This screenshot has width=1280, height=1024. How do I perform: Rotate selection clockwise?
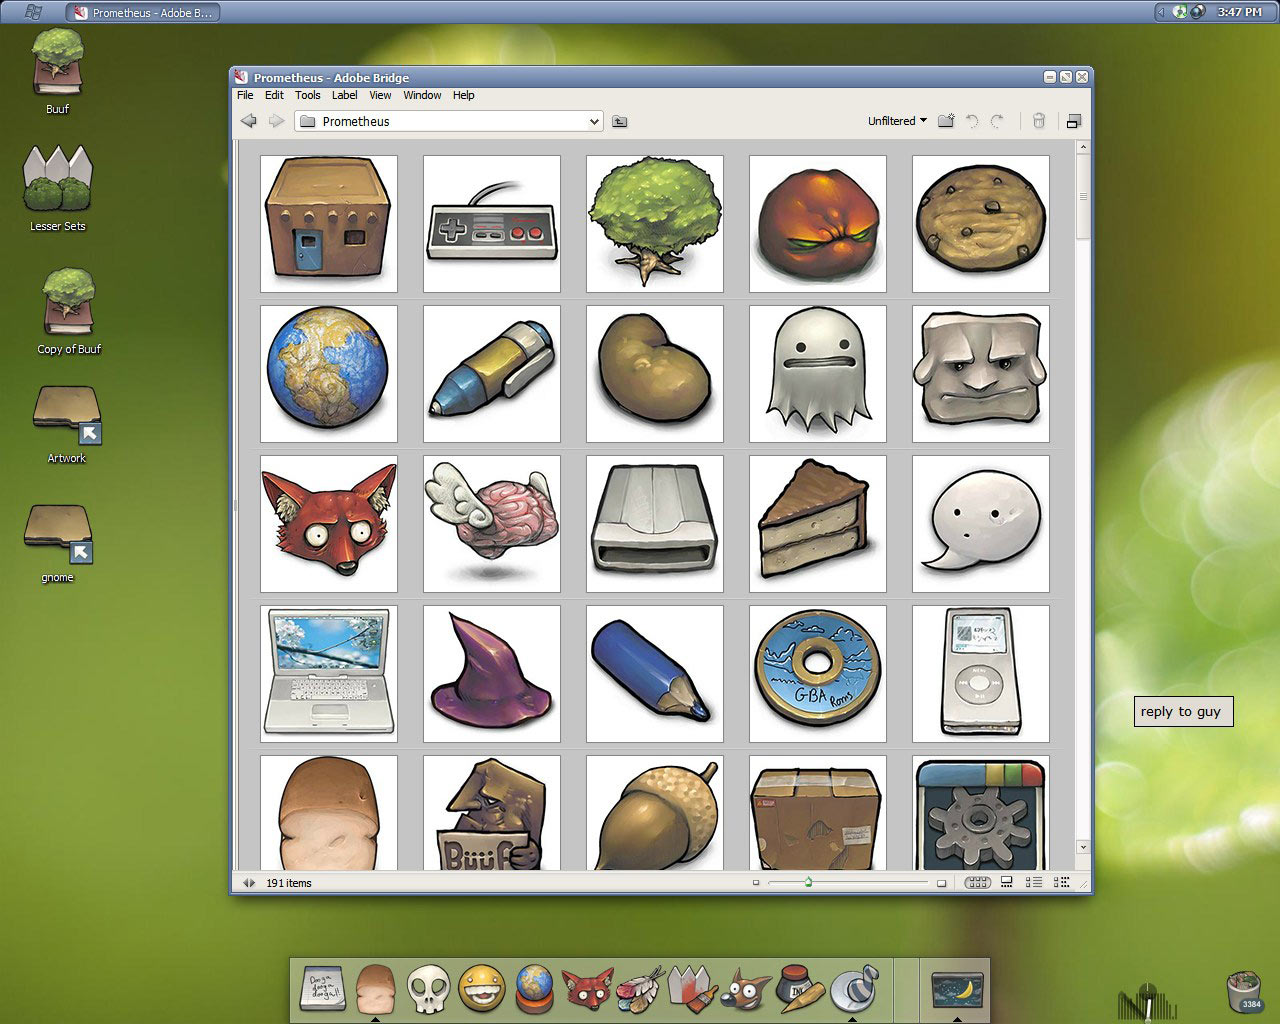point(997,121)
